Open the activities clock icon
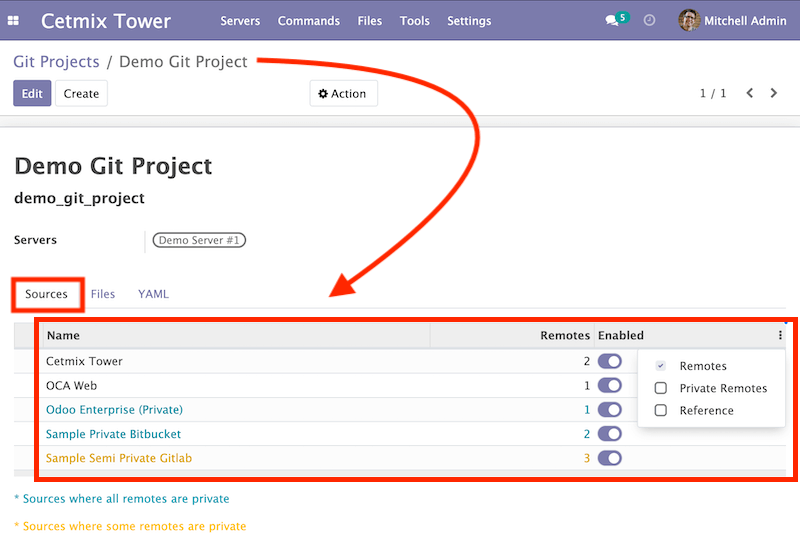The image size is (800, 549). click(x=649, y=20)
